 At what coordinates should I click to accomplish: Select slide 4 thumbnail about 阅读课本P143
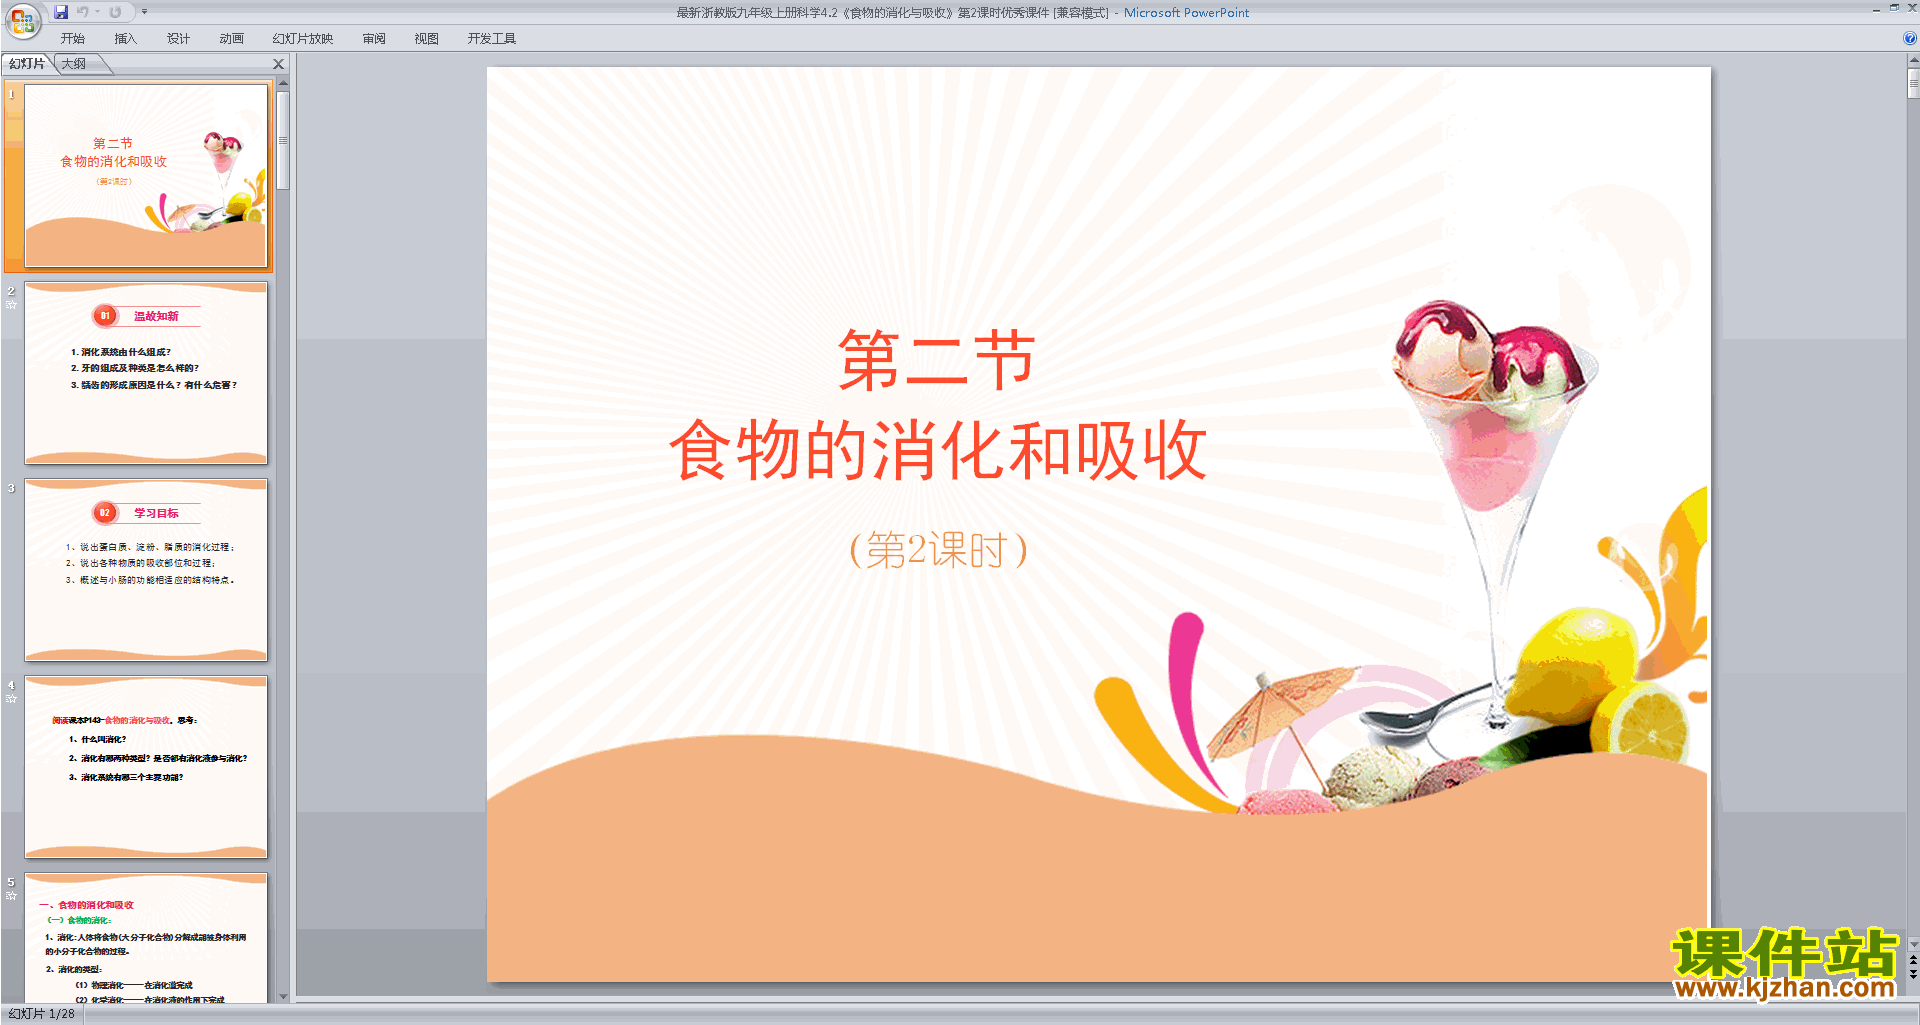tap(146, 767)
